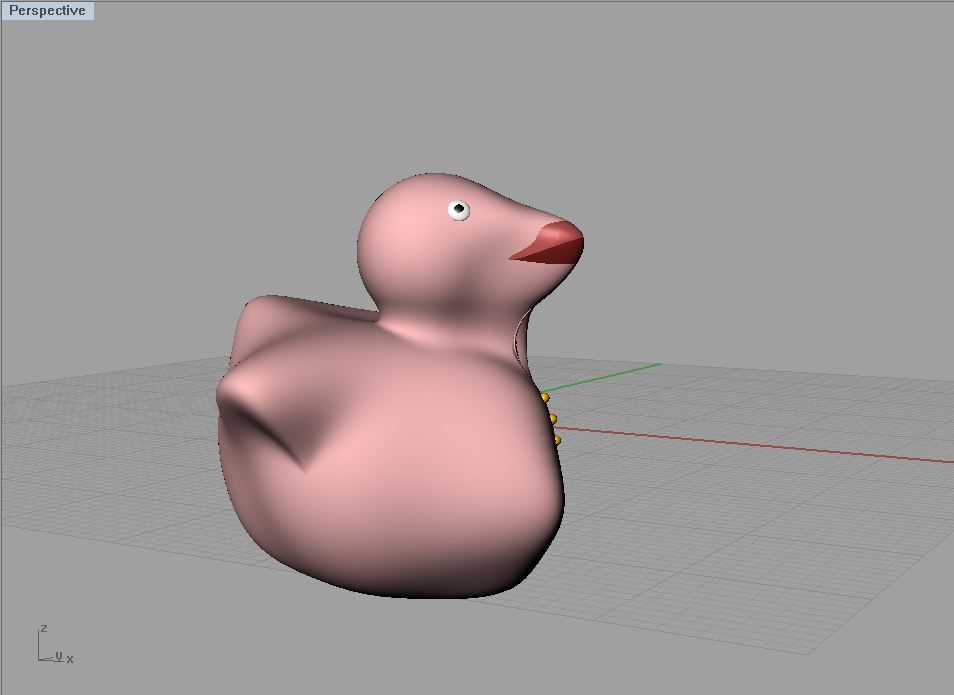Click the y label on world axes icon

point(58,656)
